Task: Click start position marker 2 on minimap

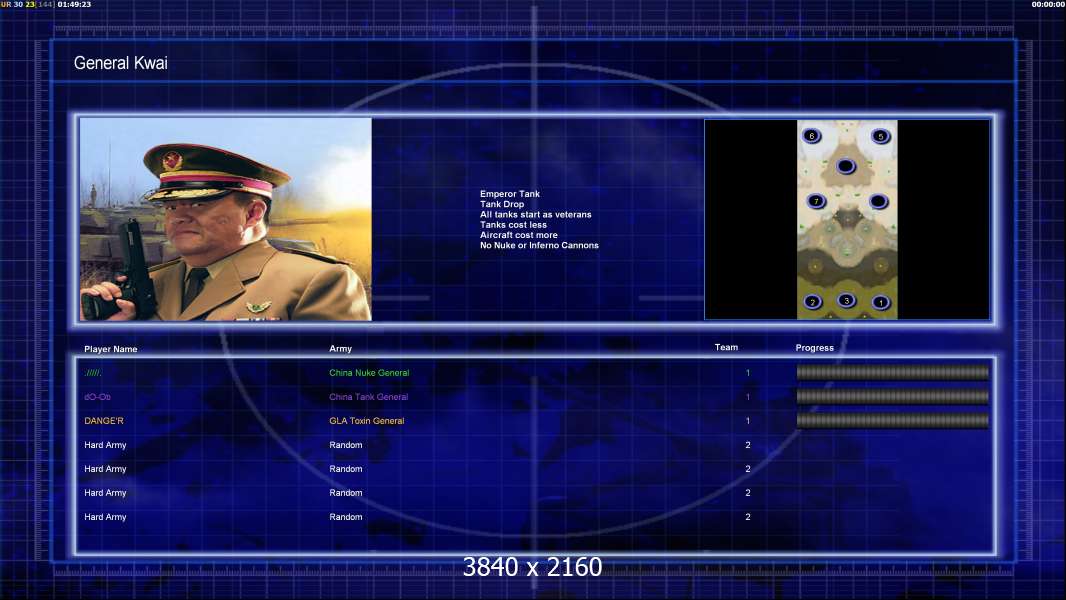Action: coord(812,302)
